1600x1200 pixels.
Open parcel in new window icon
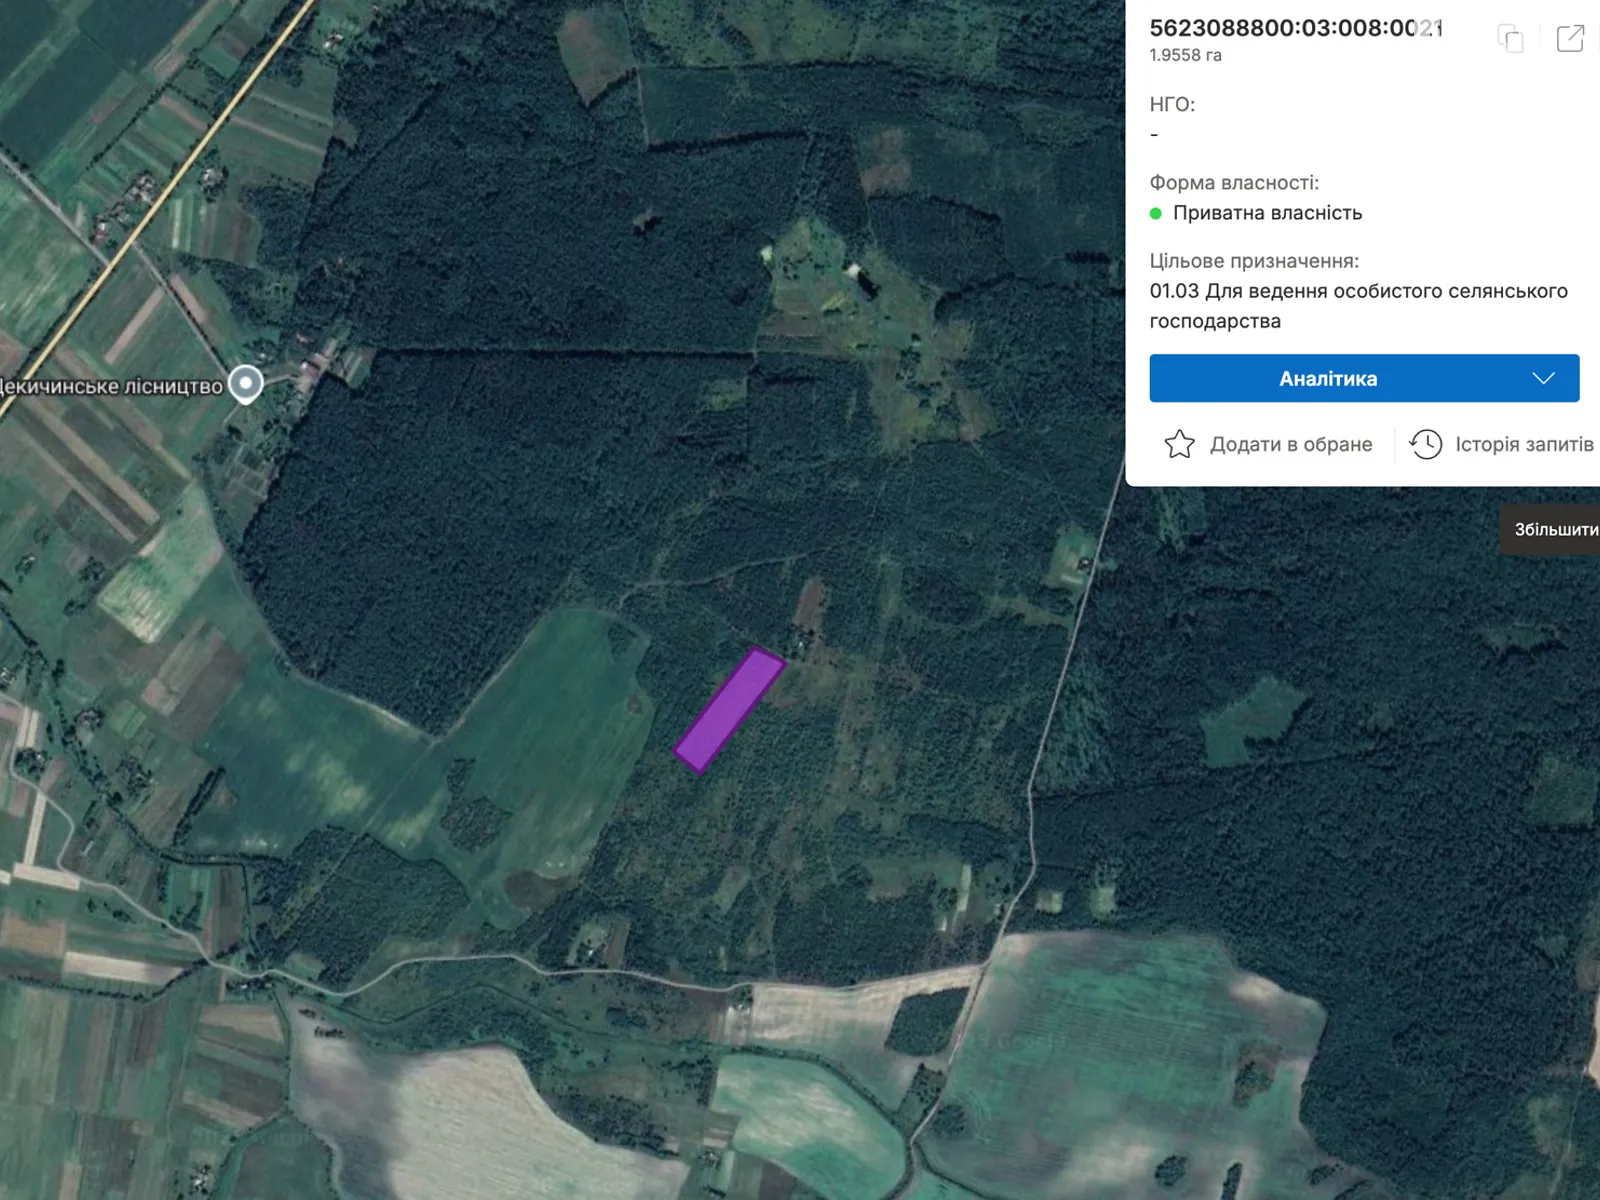tap(1570, 39)
